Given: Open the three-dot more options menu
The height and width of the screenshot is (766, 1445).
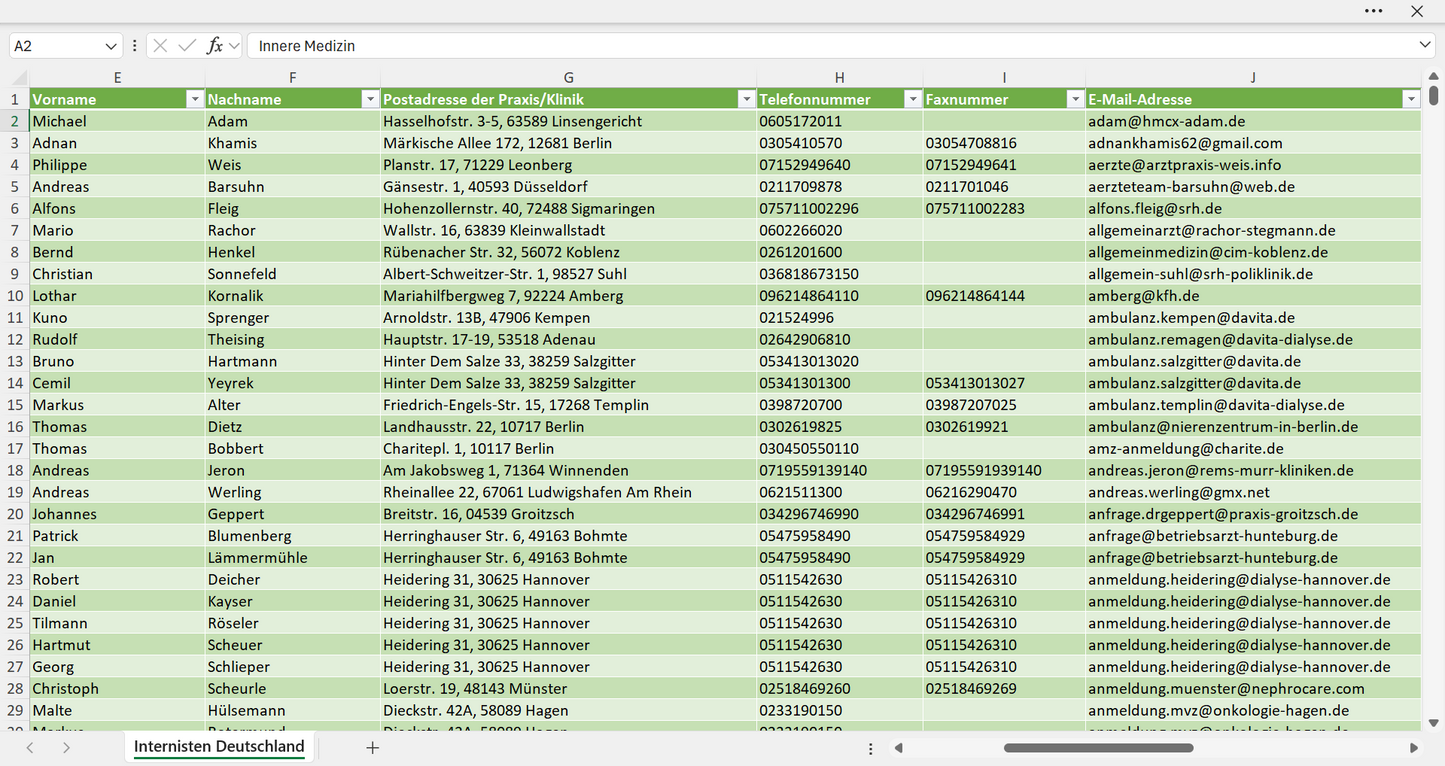Looking at the screenshot, I should click(x=1374, y=11).
